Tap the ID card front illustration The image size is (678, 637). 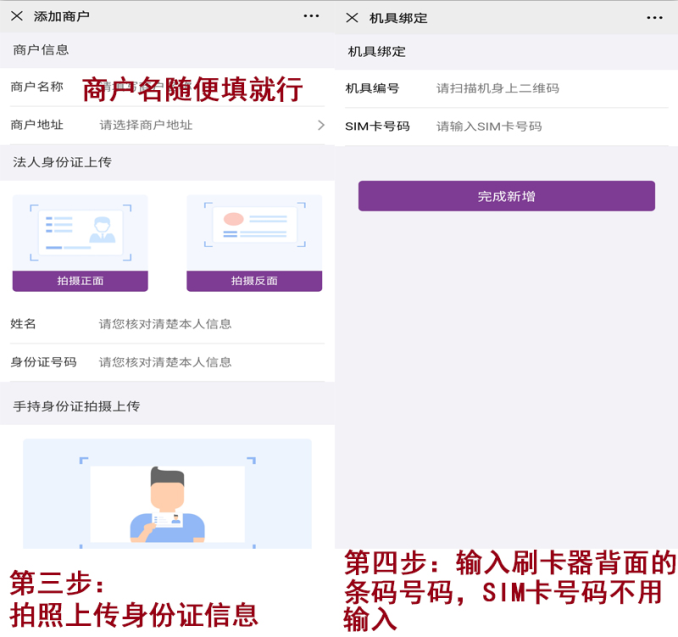click(x=80, y=233)
